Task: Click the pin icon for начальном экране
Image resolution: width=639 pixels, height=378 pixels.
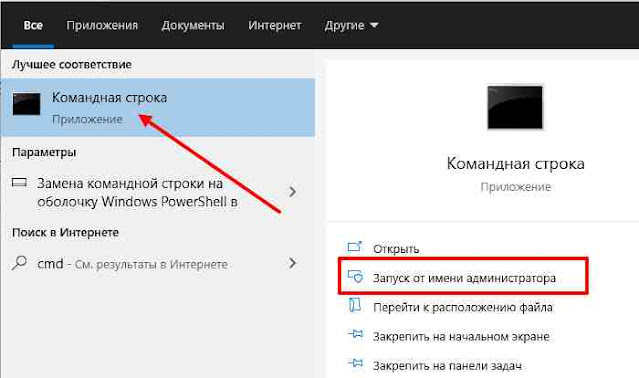Action: 355,334
